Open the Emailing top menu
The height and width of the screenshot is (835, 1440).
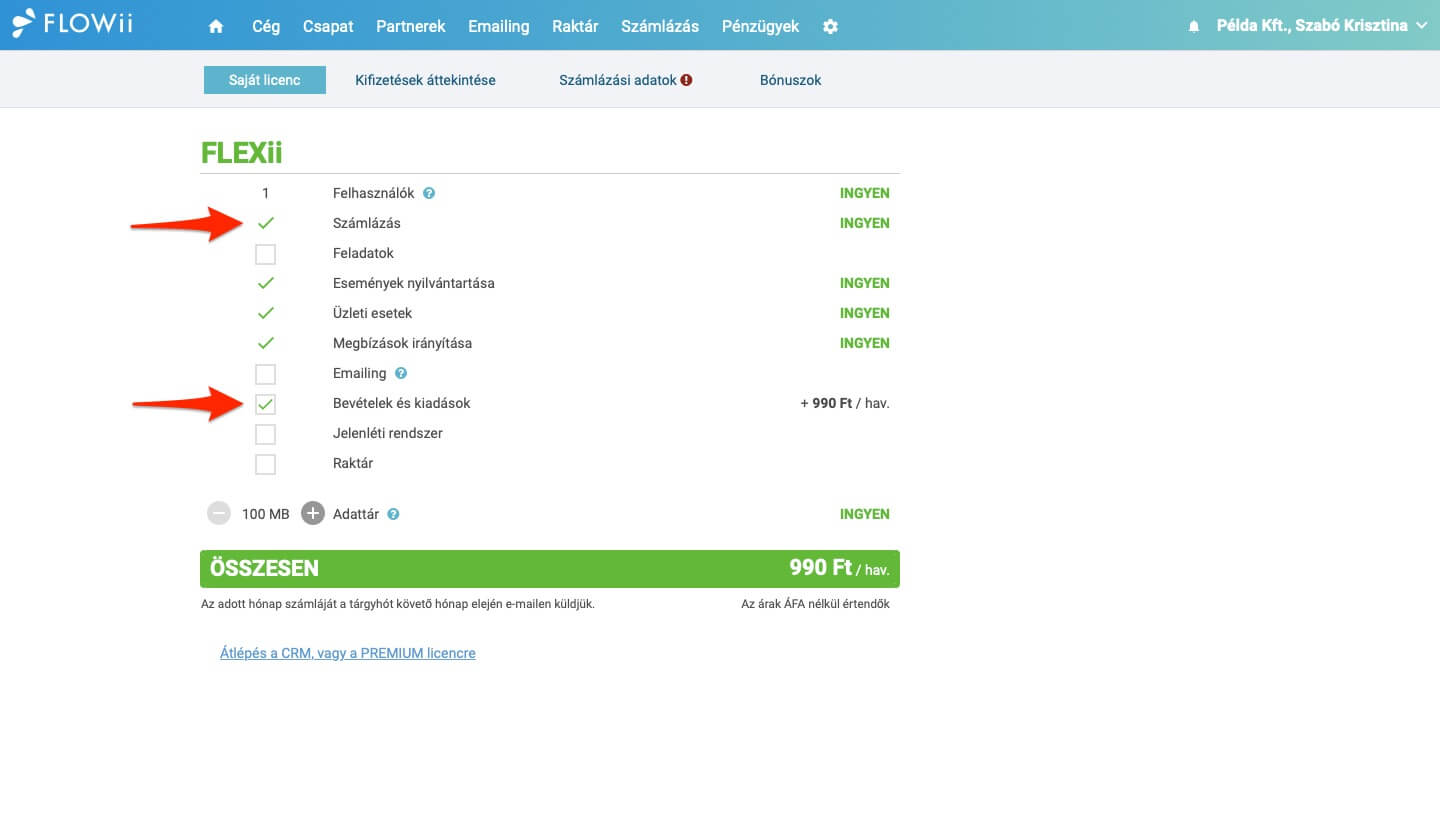(499, 27)
